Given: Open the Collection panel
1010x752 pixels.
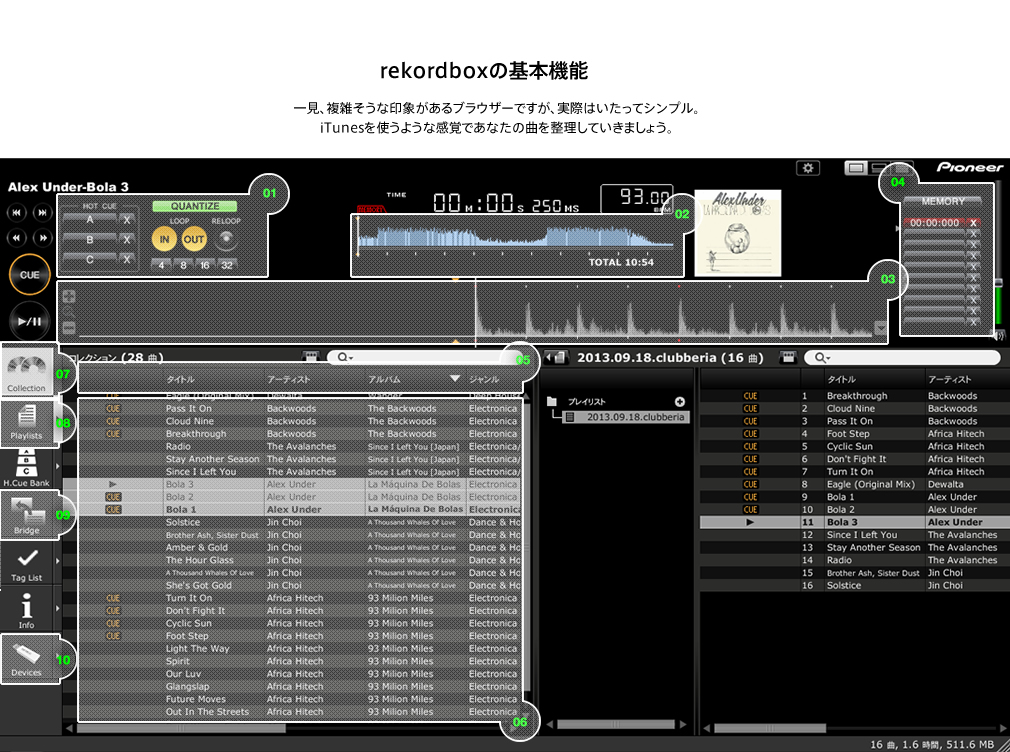Looking at the screenshot, I should (x=26, y=372).
